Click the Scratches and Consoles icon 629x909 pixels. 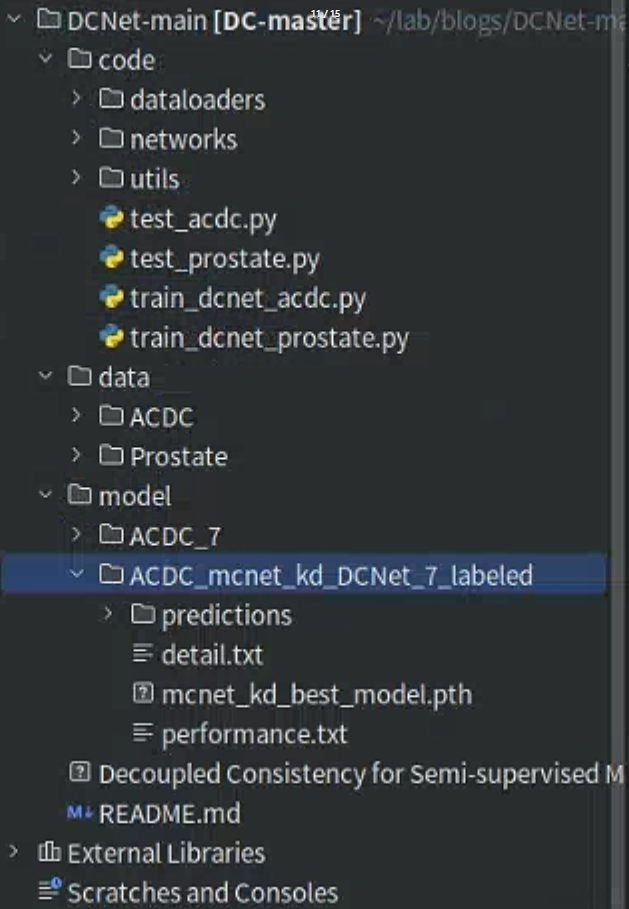pyautogui.click(x=48, y=892)
